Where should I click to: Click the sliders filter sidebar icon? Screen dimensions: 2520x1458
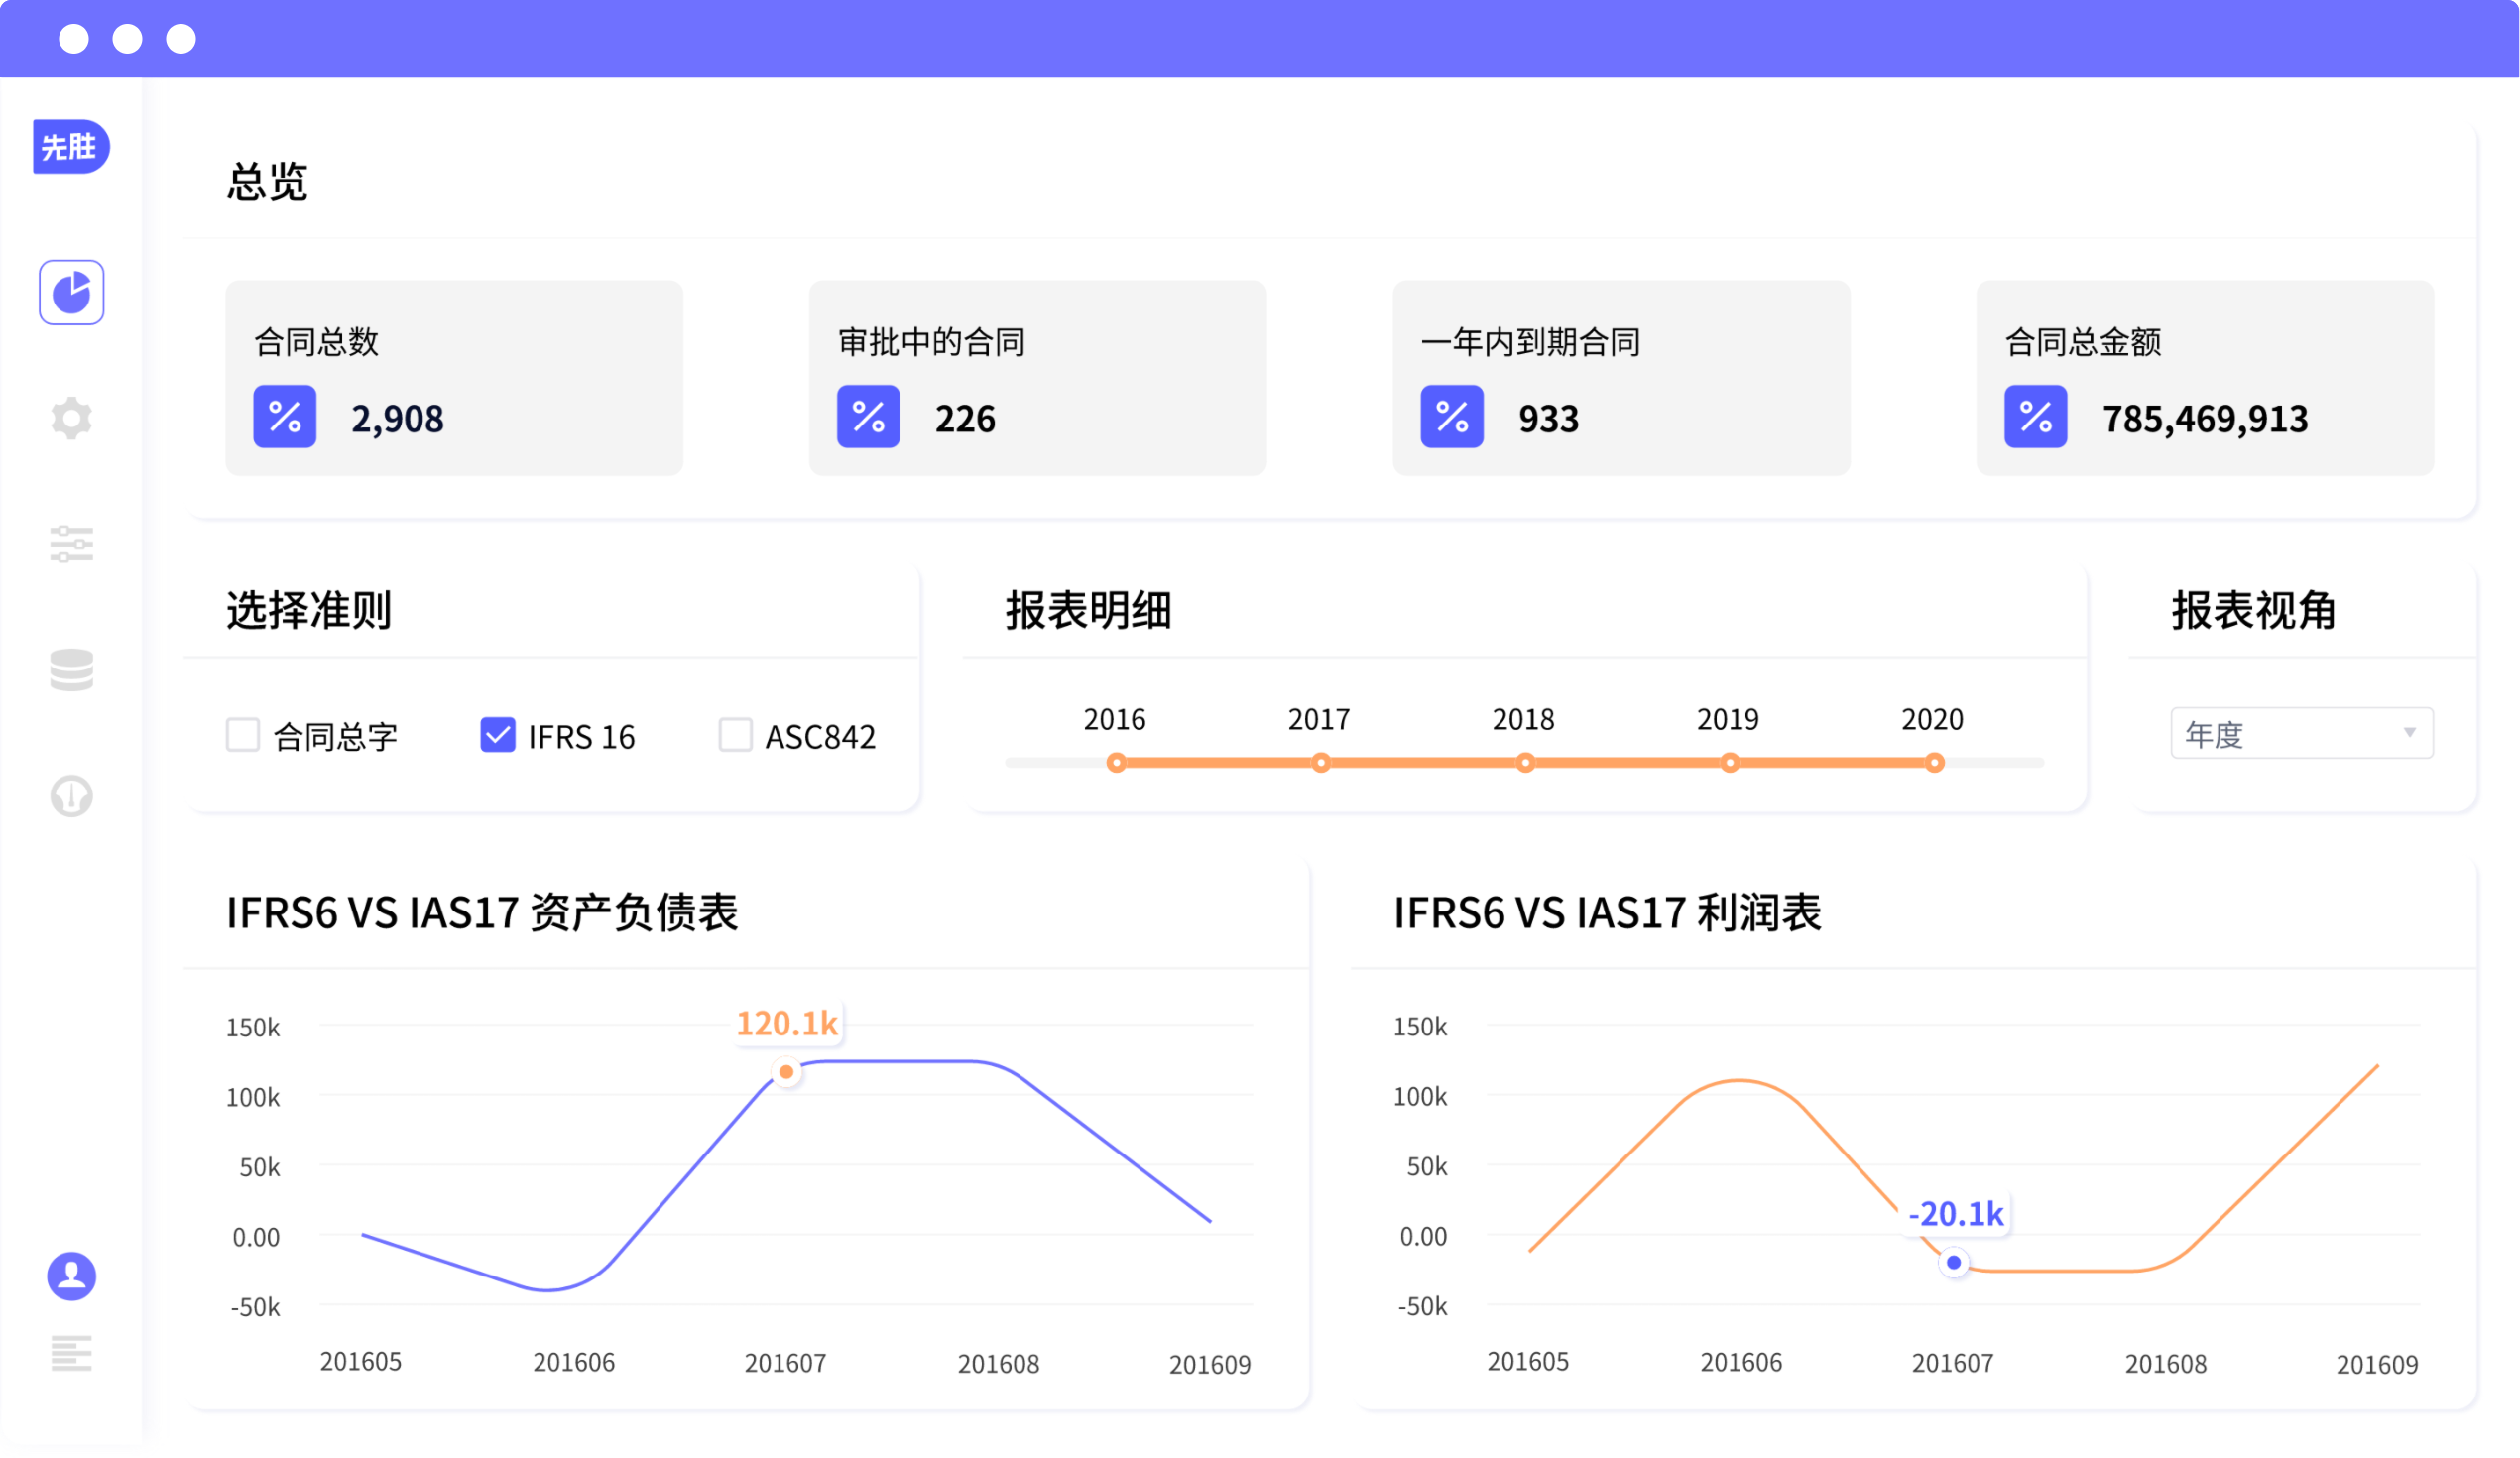(x=71, y=544)
